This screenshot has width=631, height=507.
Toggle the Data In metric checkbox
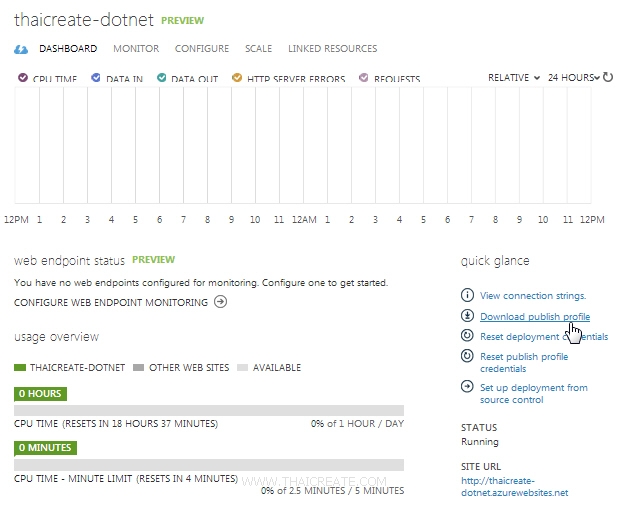95,77
